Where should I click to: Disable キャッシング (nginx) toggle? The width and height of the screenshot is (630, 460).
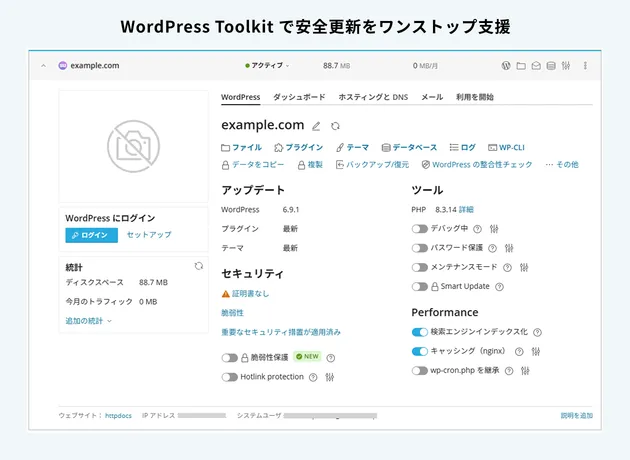420,351
